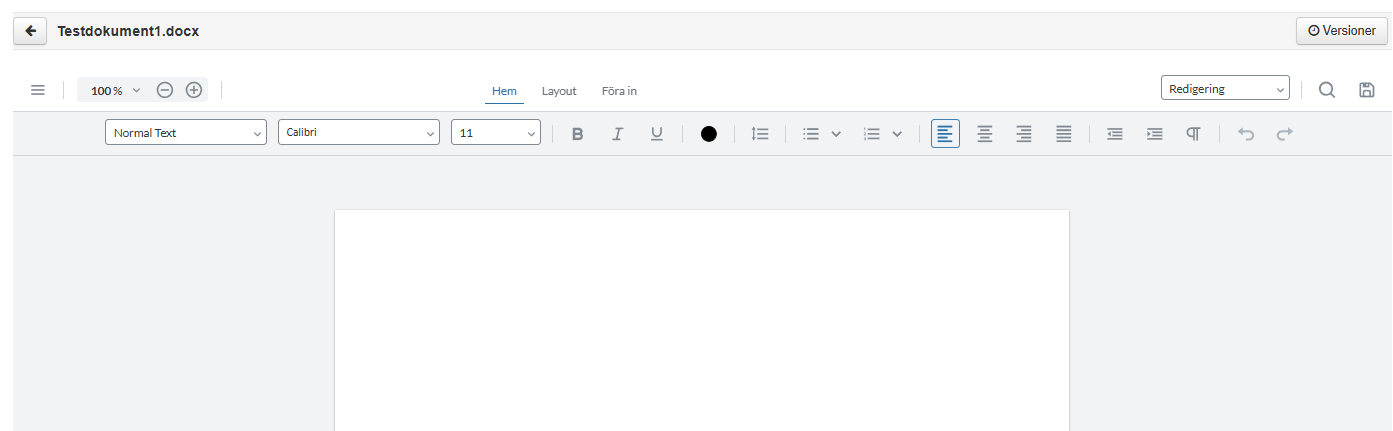Open the Normal Text style dropdown
This screenshot has height=431, width=1393.
(x=186, y=133)
